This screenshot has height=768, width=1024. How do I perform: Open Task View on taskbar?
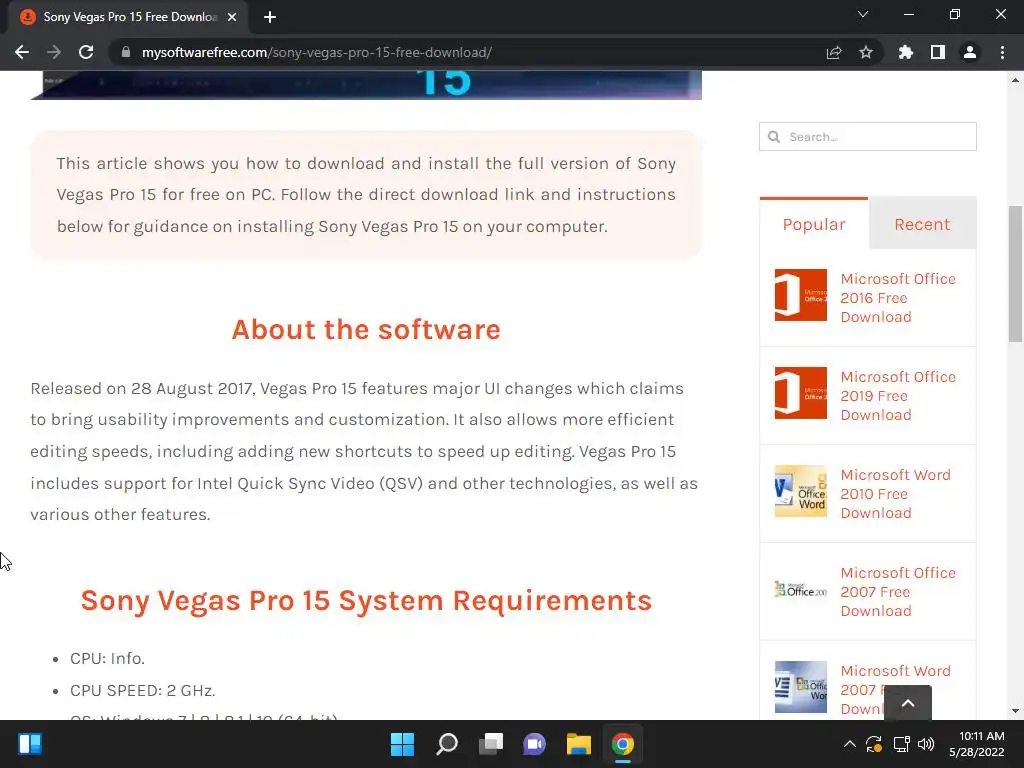point(490,744)
